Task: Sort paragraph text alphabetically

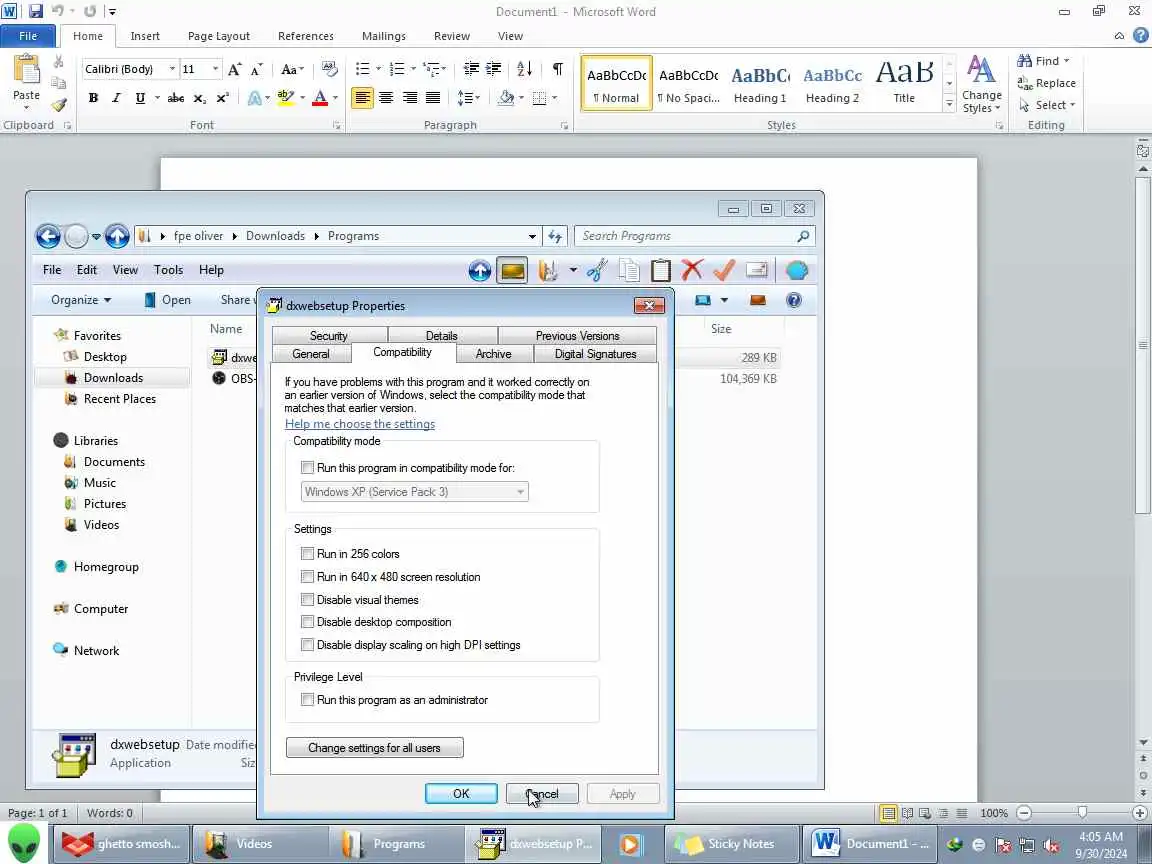Action: 525,69
